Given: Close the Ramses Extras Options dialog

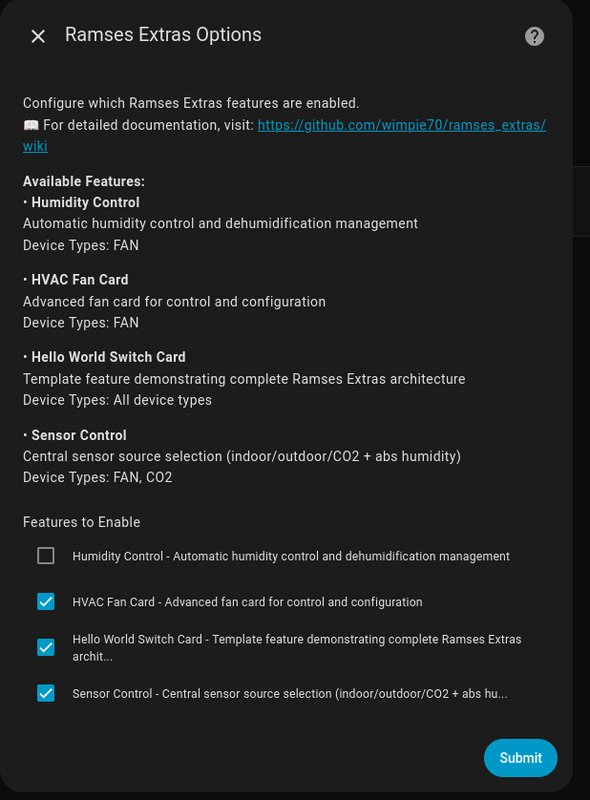Looking at the screenshot, I should point(37,36).
